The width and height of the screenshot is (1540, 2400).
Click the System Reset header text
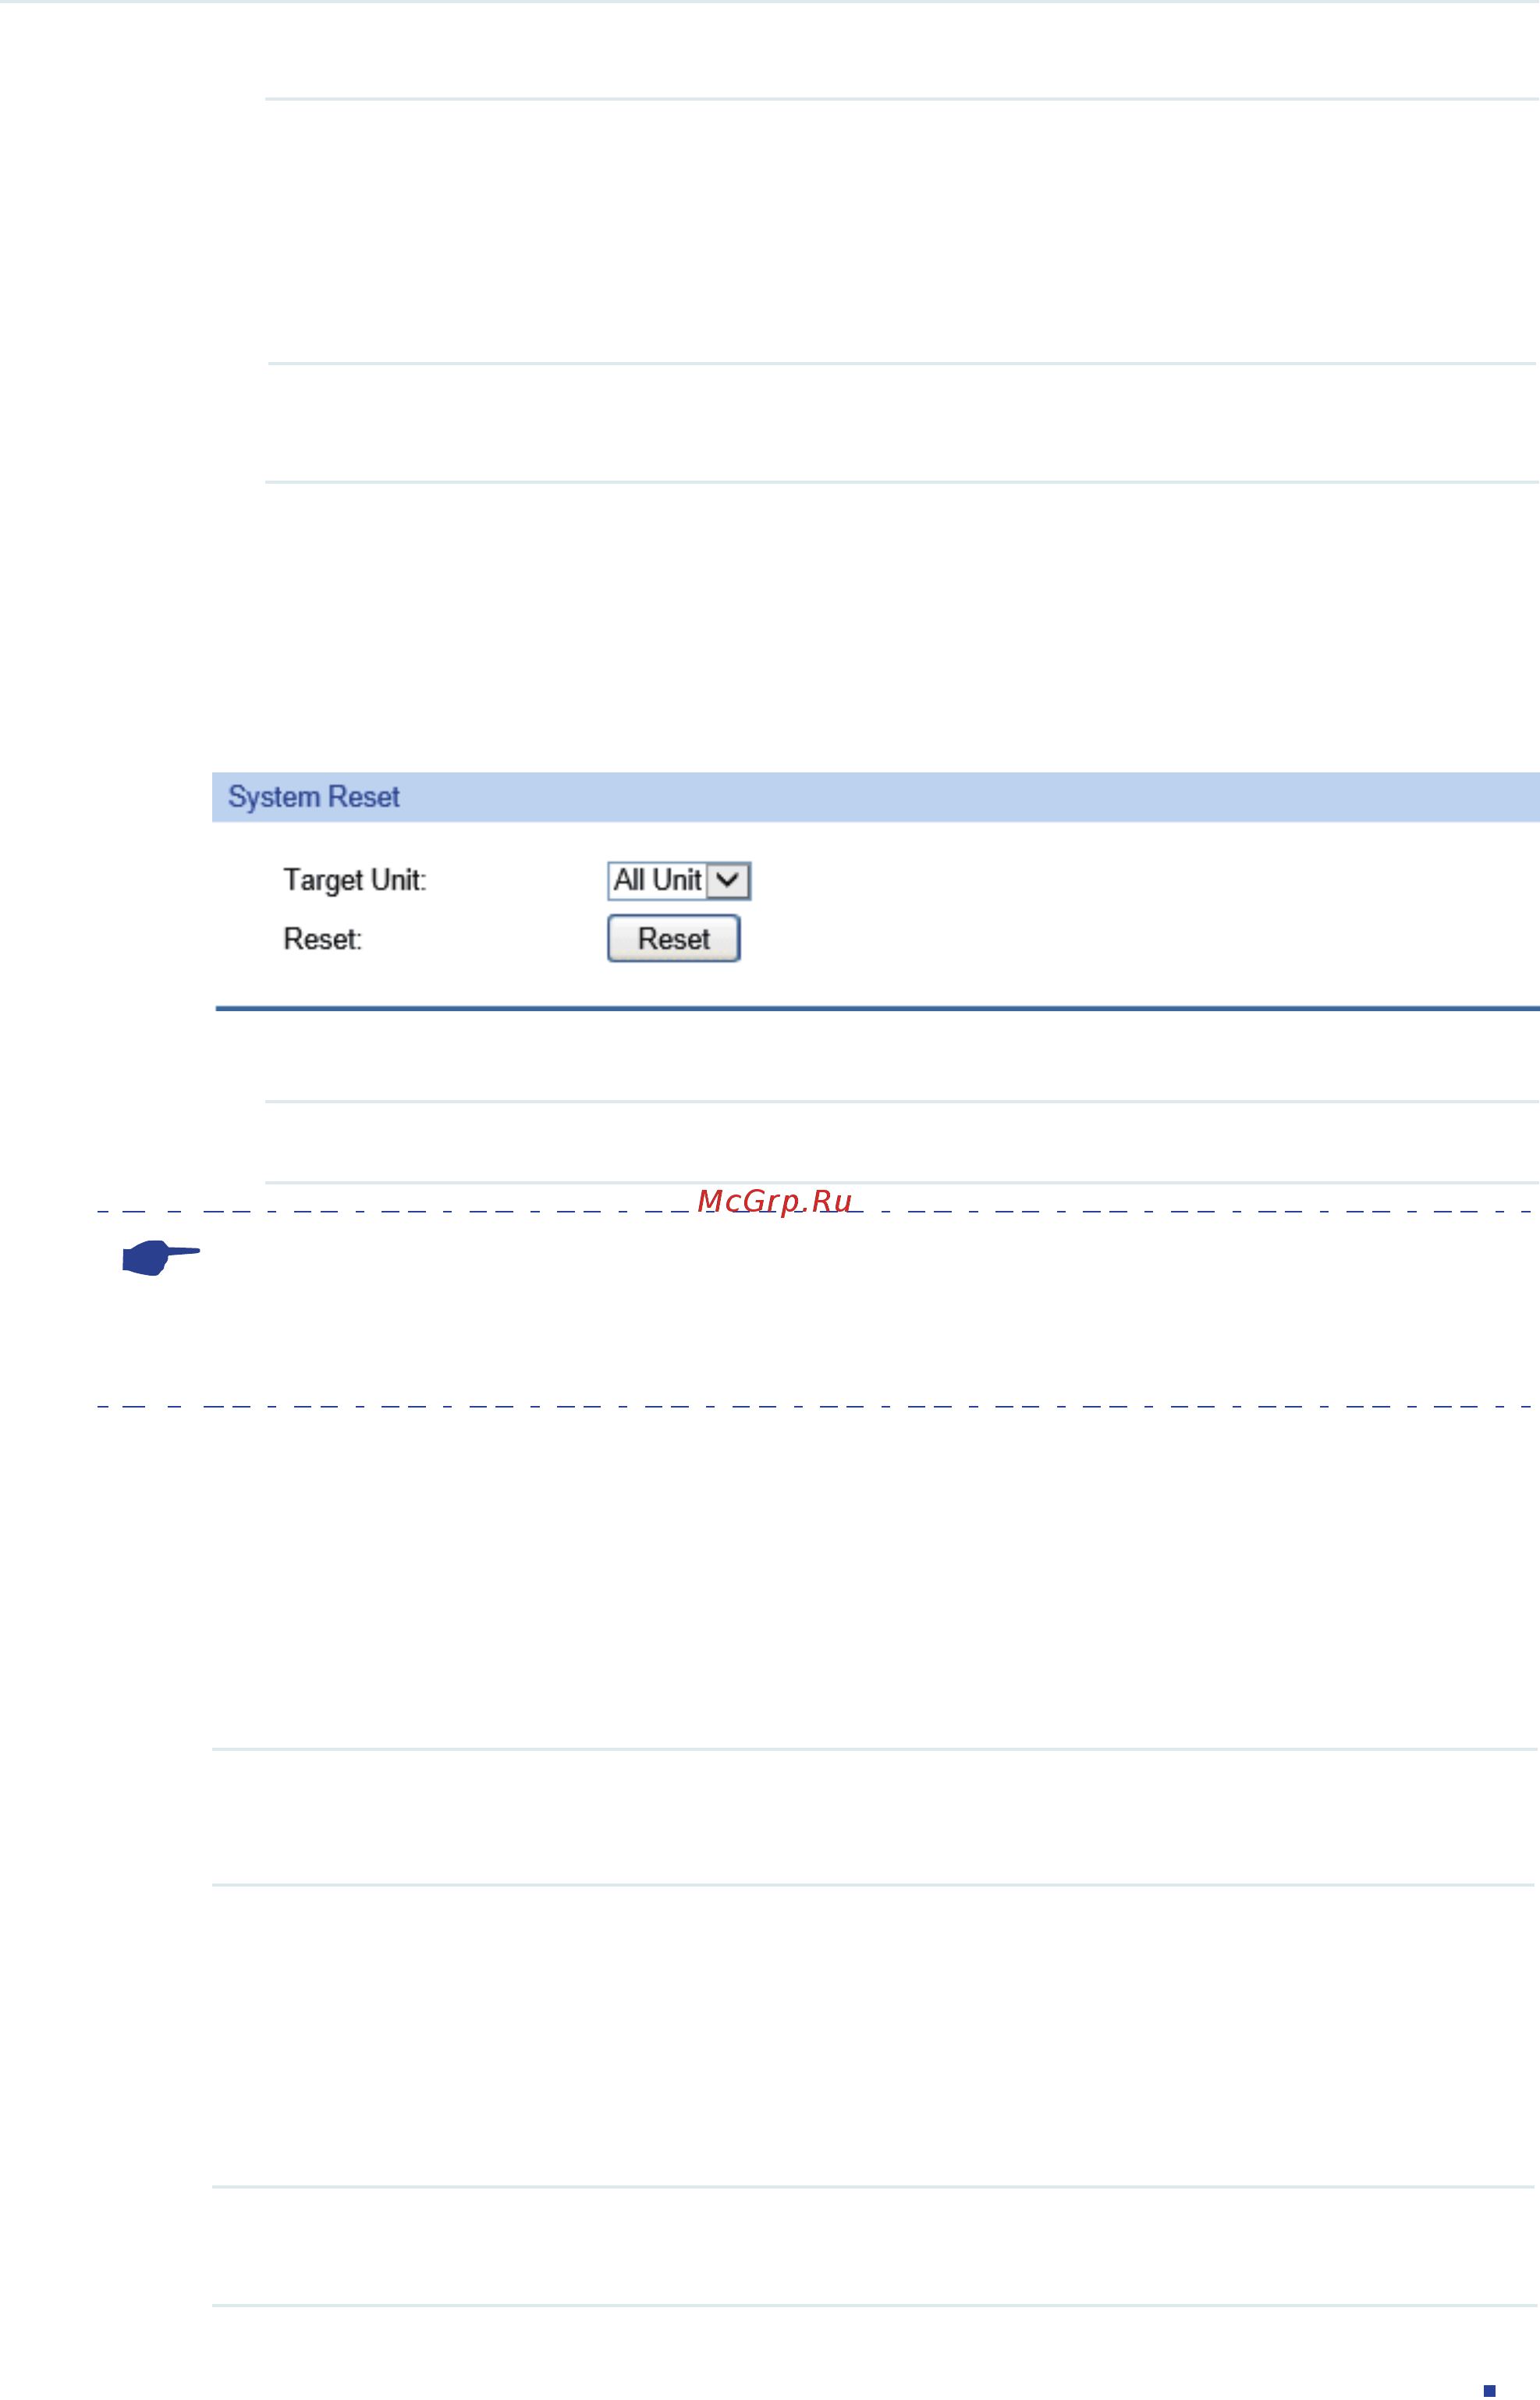coord(314,797)
